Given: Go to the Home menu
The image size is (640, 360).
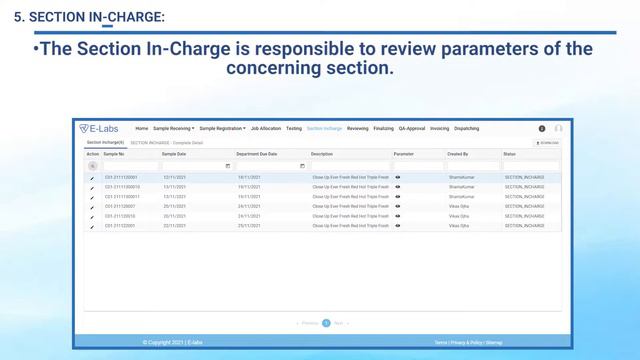Looking at the screenshot, I should [142, 129].
